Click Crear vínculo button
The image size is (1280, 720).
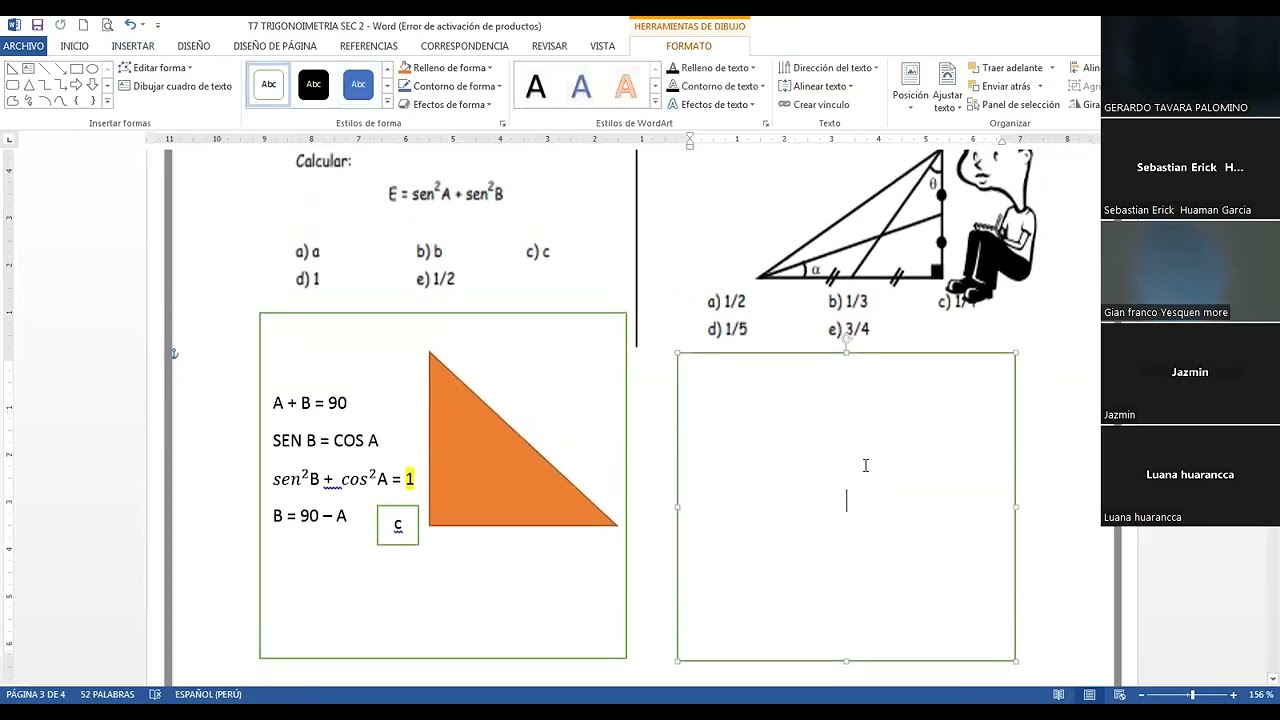[814, 104]
